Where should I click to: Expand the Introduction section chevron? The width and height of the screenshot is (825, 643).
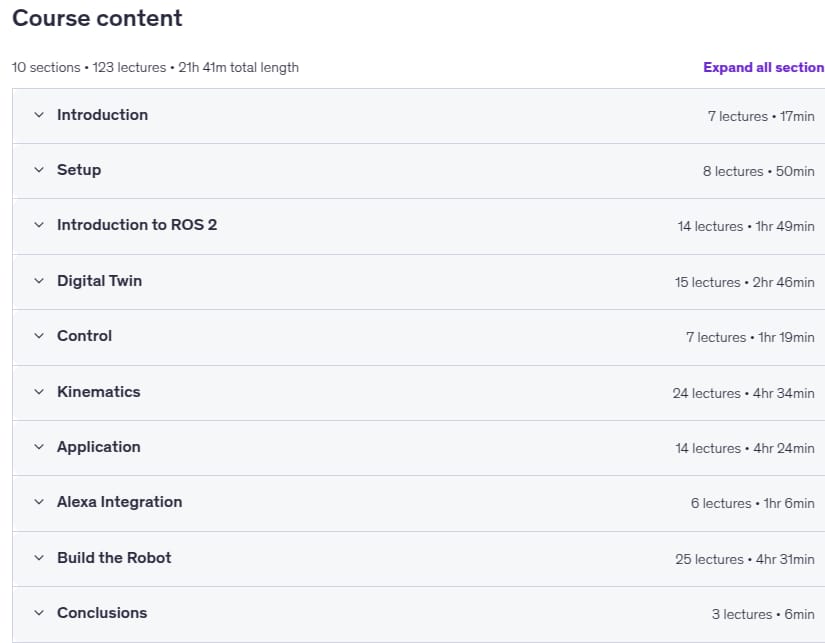(x=39, y=115)
